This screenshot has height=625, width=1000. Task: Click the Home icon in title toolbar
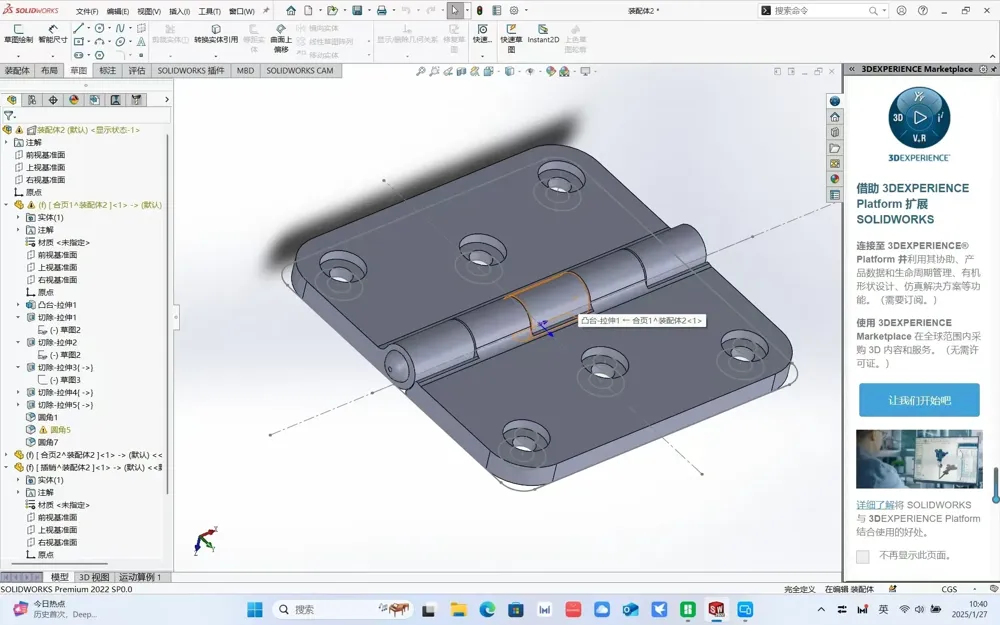click(291, 10)
